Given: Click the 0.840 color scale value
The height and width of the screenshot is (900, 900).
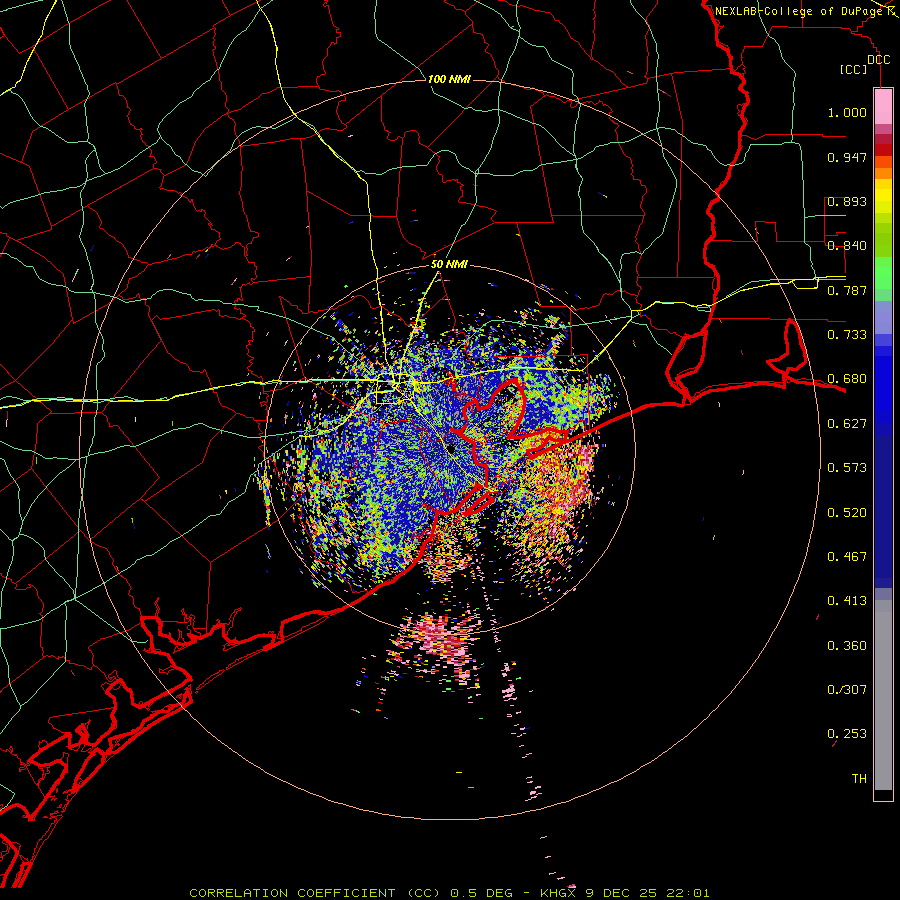Looking at the screenshot, I should pyautogui.click(x=847, y=246).
